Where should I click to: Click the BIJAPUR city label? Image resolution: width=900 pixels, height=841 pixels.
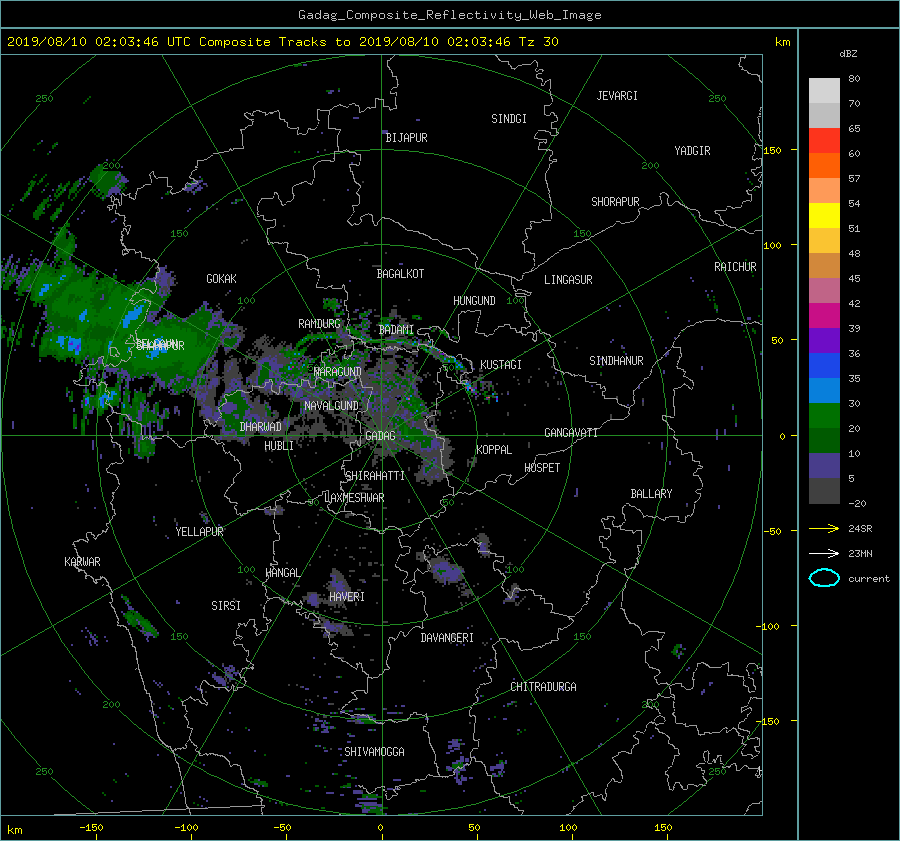406,138
